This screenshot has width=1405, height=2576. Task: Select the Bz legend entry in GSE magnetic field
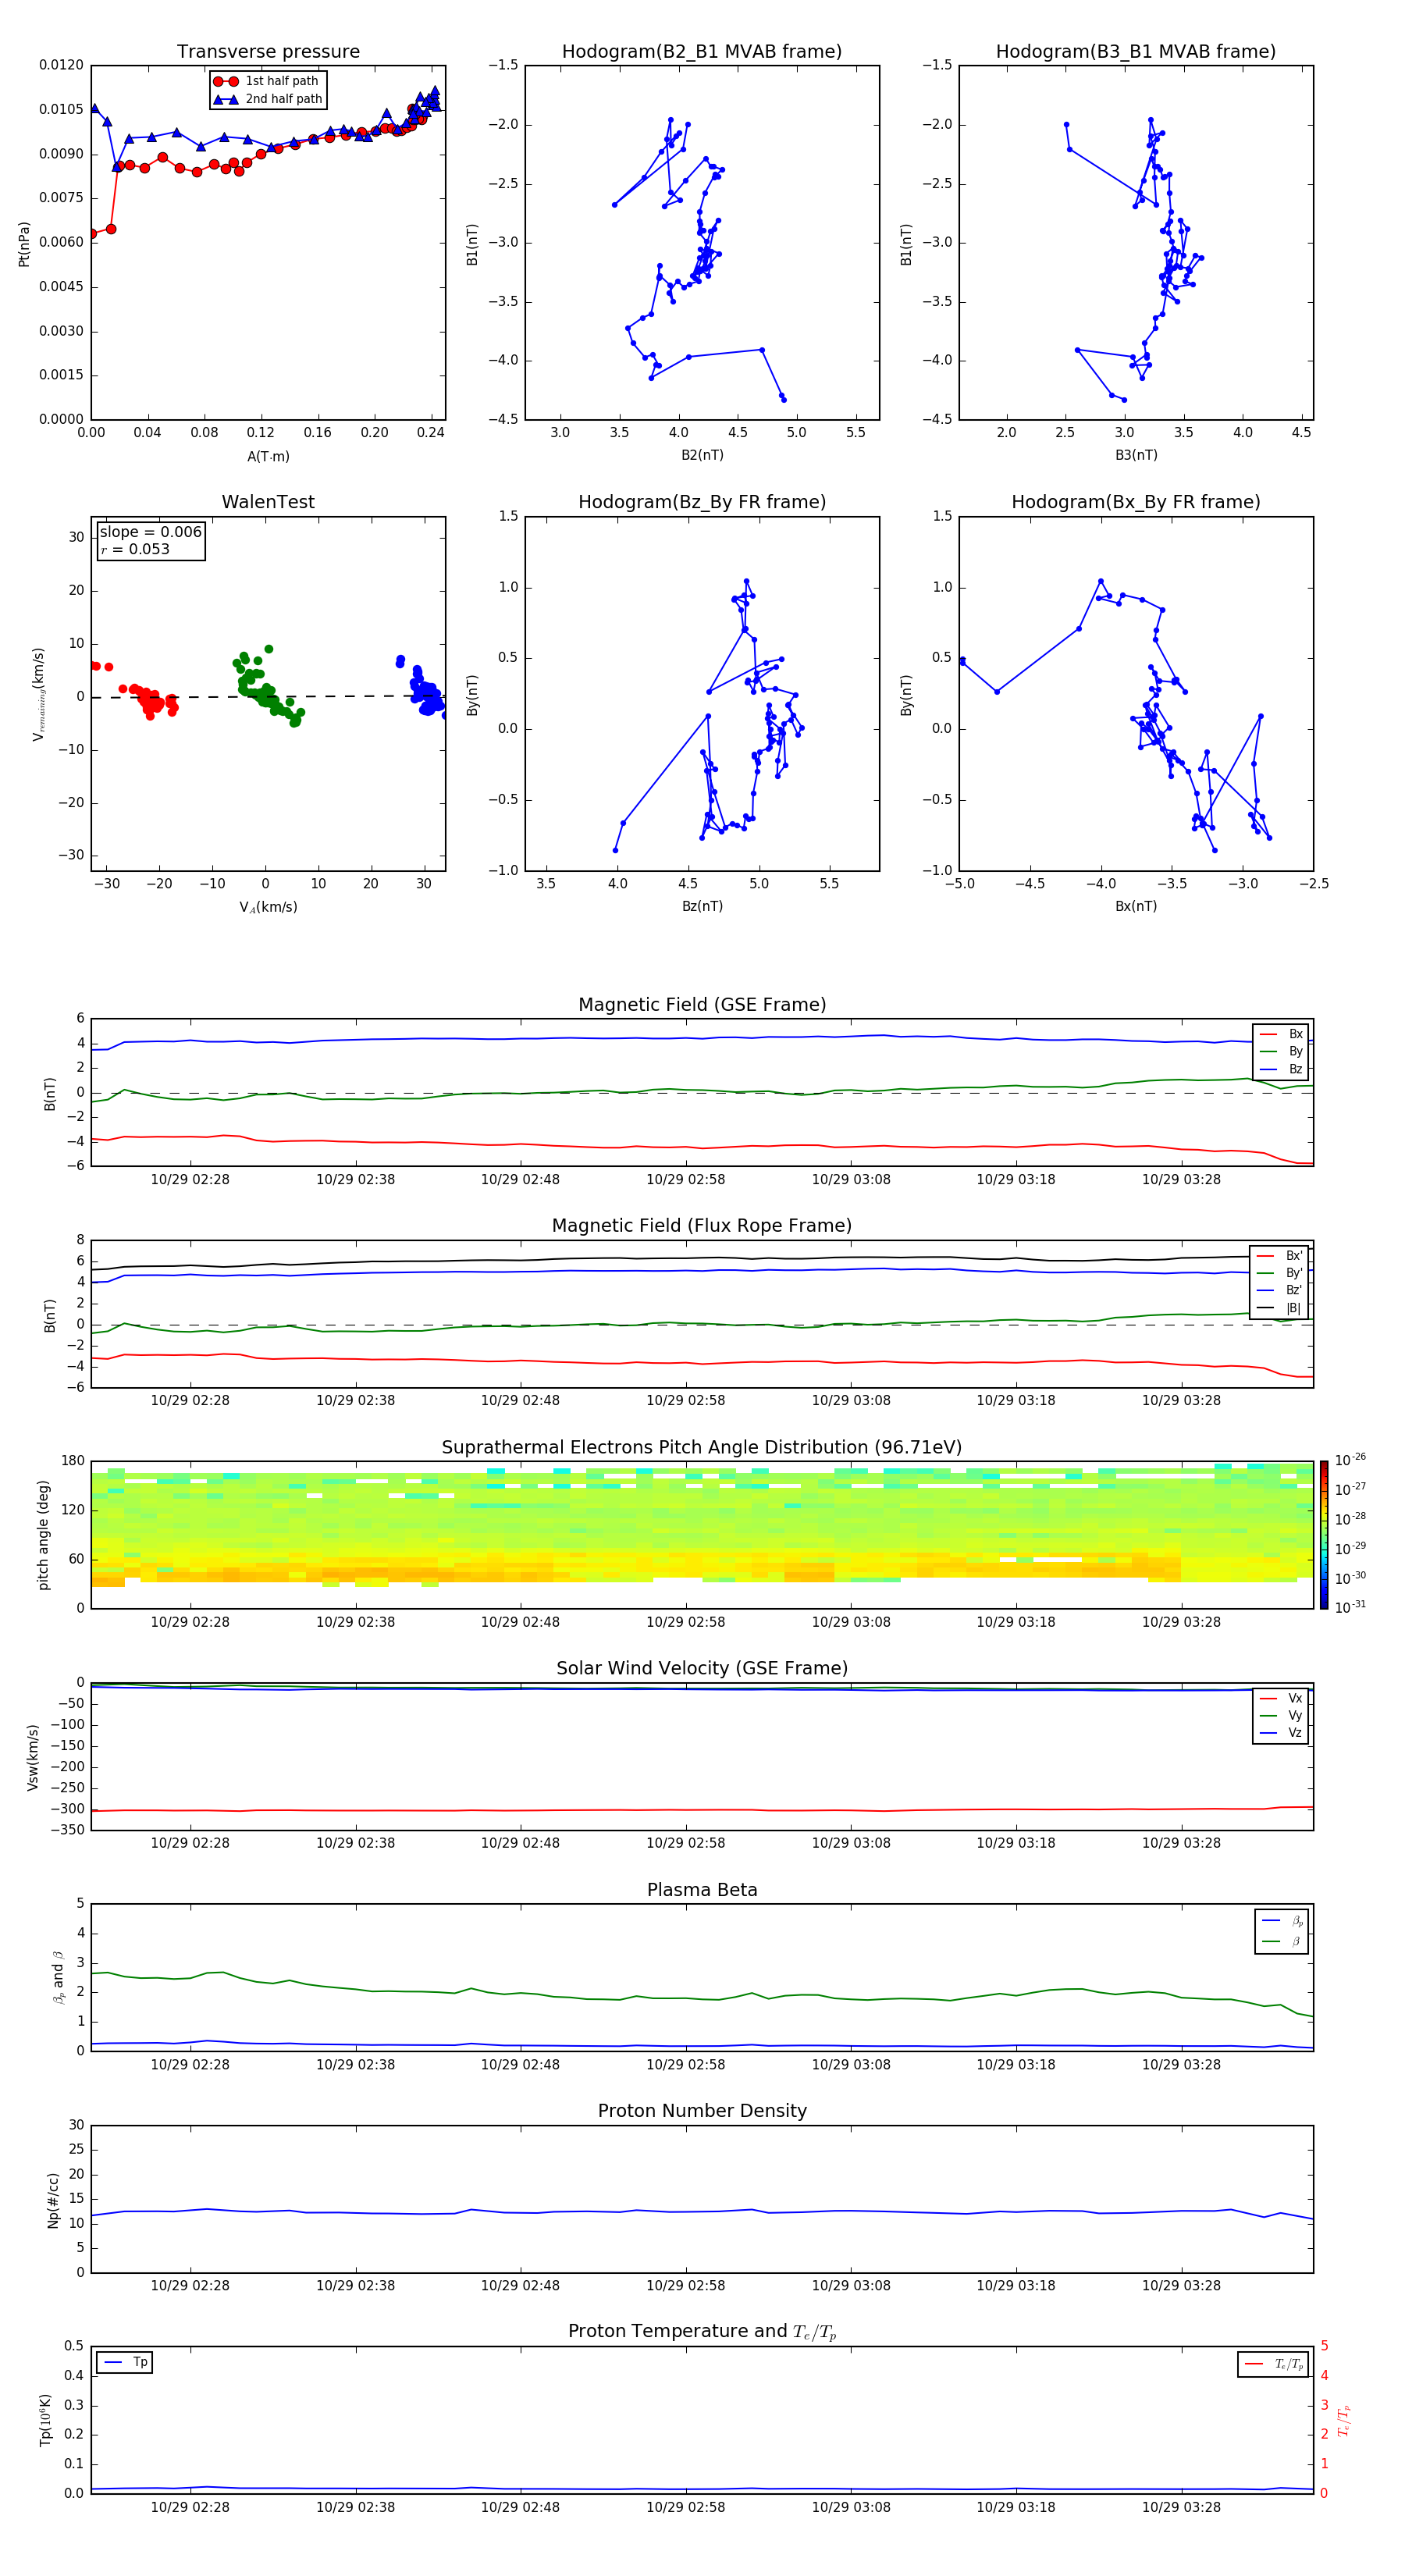1281,1069
